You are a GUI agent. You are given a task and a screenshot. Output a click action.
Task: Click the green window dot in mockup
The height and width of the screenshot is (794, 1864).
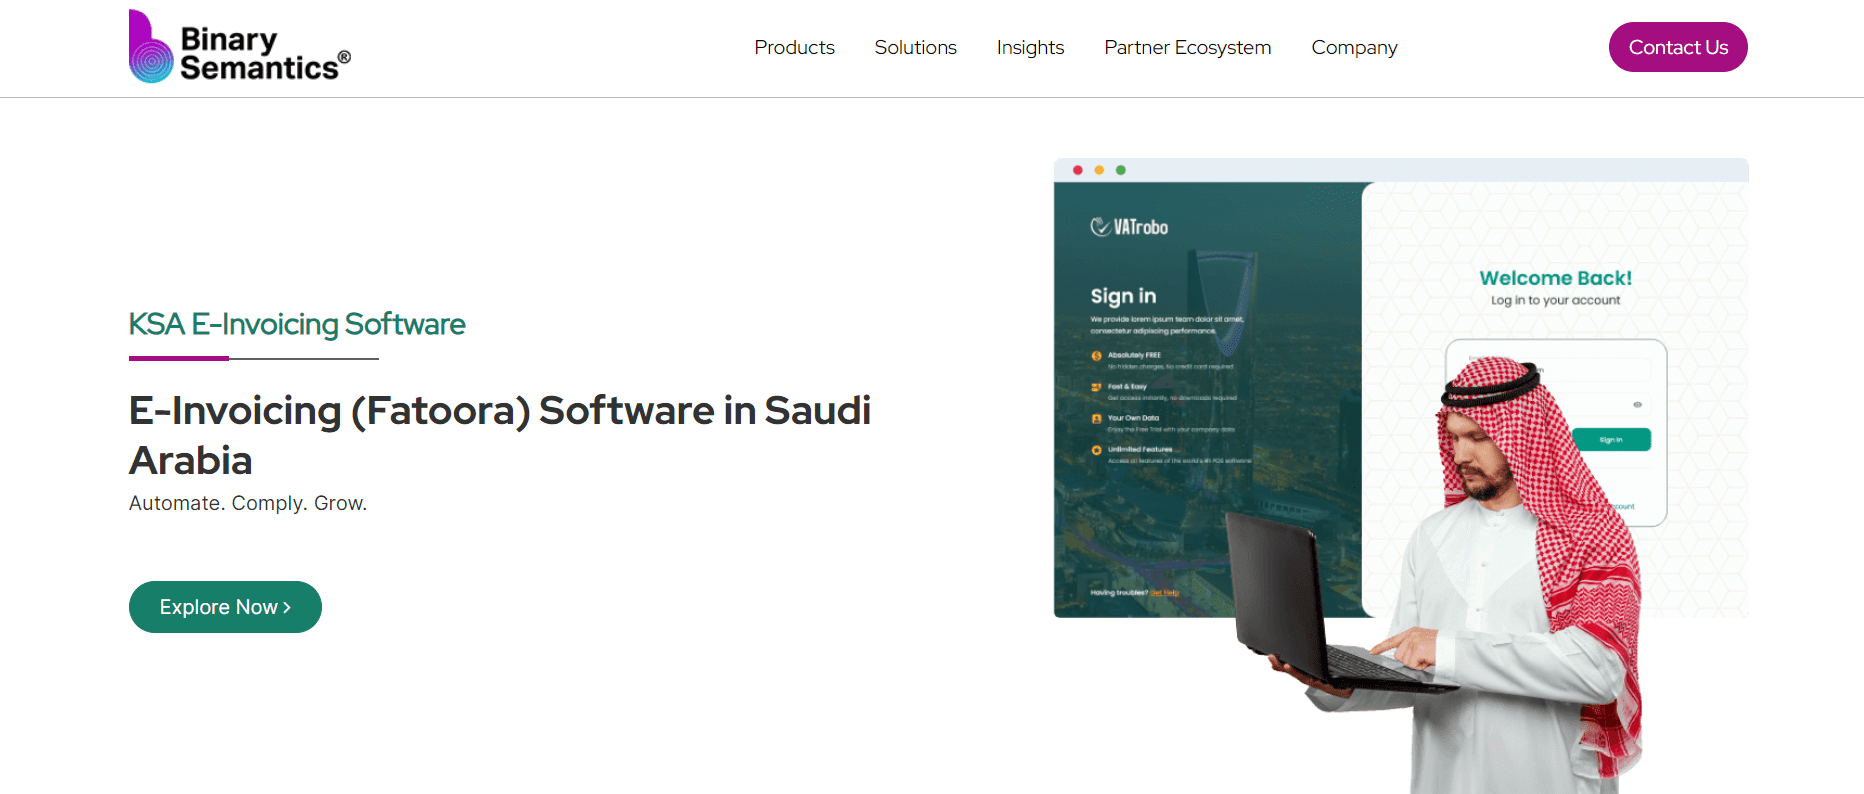pos(1121,170)
